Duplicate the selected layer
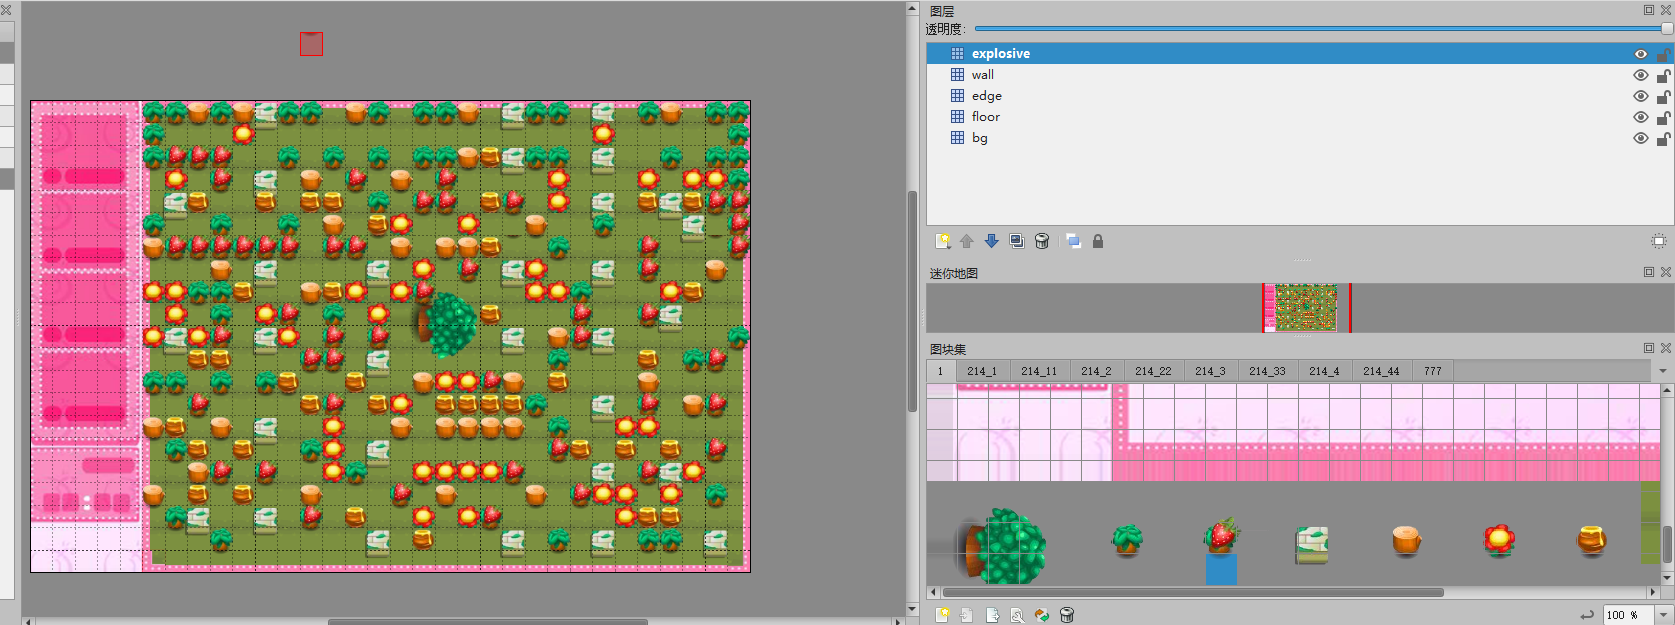 point(1017,241)
